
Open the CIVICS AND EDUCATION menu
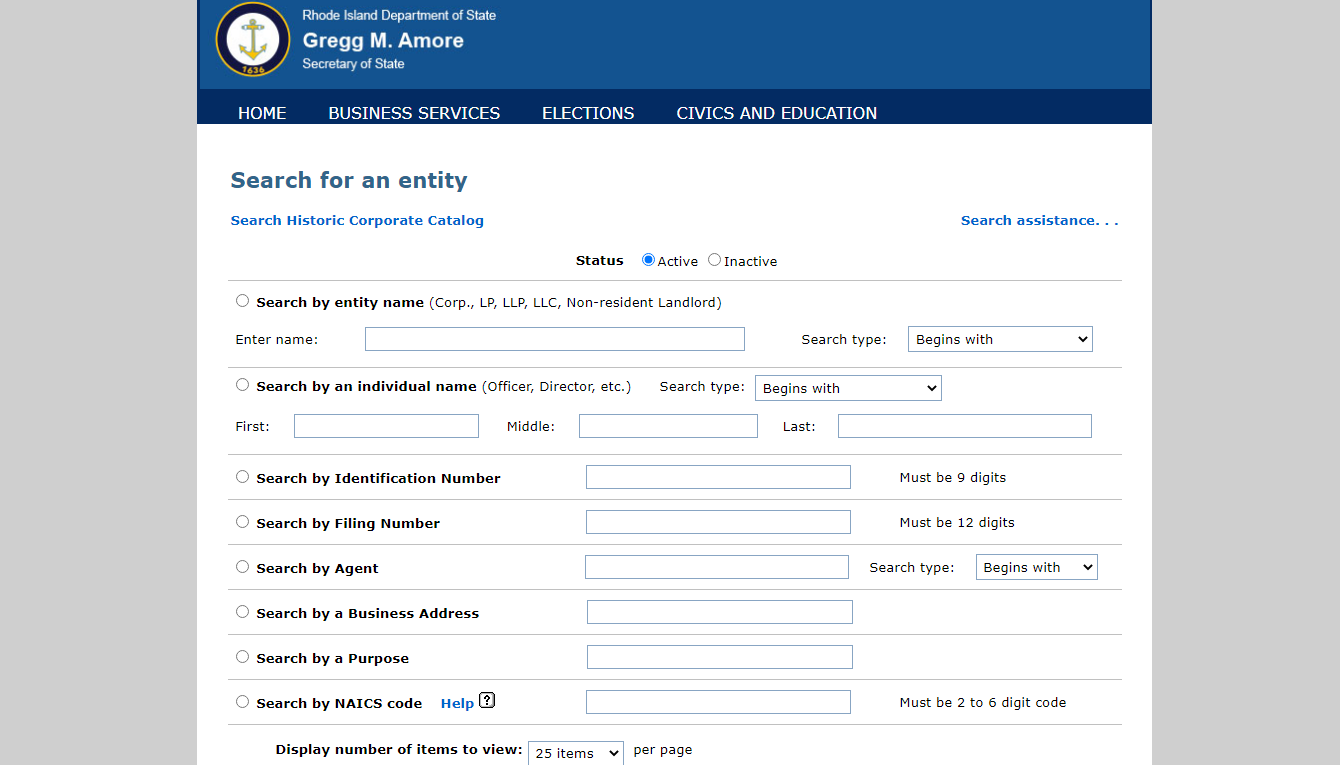tap(777, 113)
